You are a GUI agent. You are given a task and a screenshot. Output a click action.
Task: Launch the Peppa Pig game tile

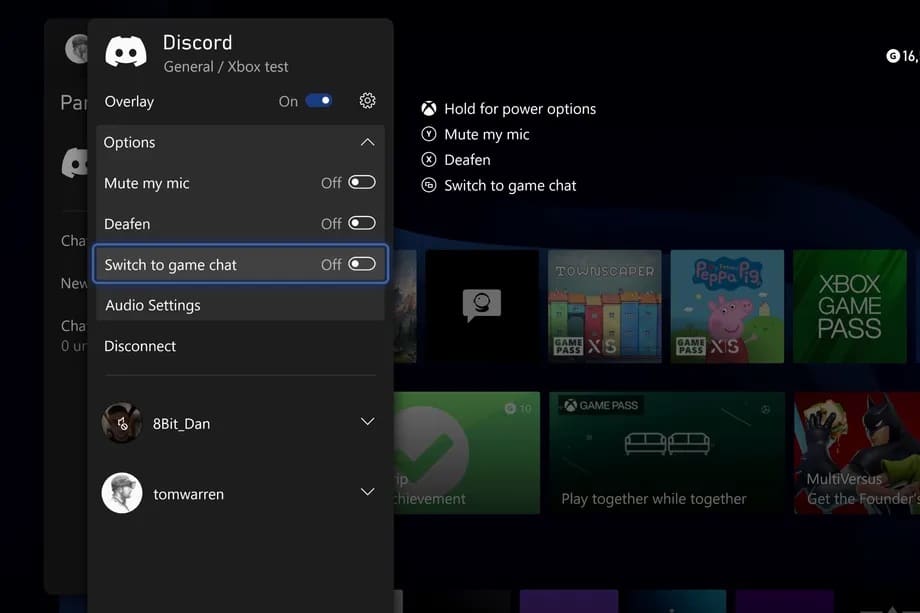pos(726,306)
